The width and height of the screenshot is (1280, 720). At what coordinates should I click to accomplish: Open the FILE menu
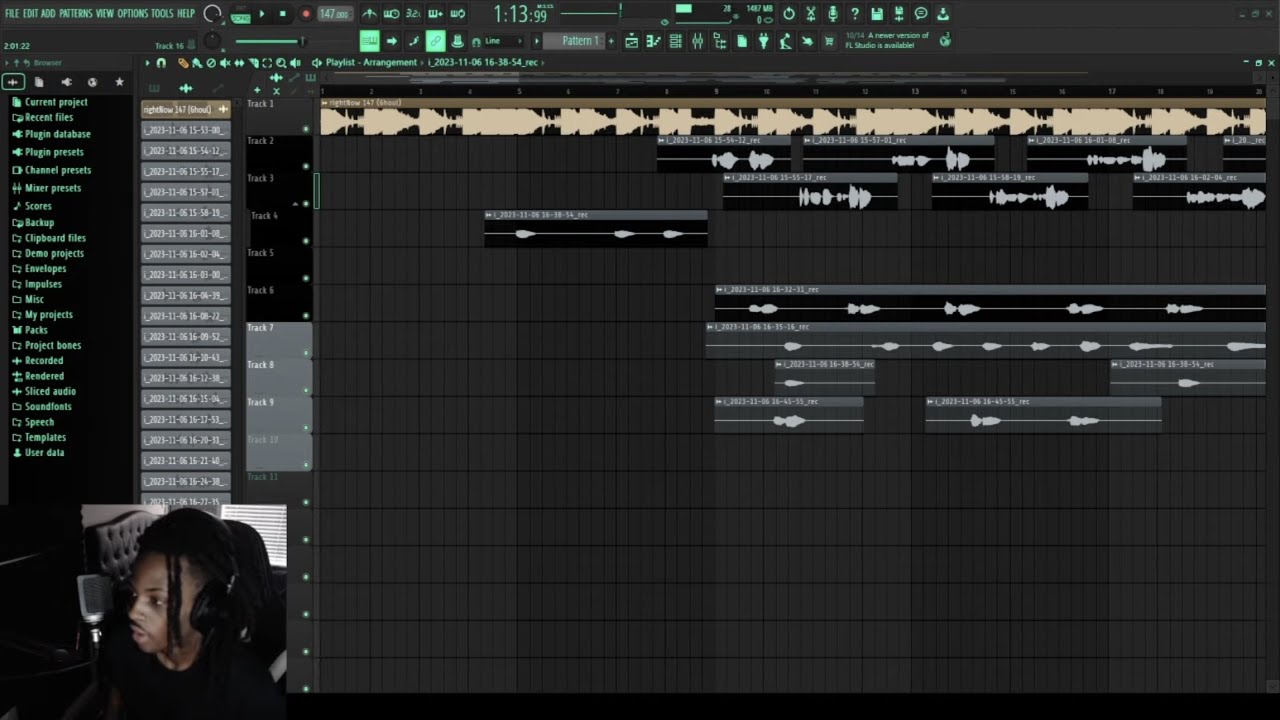[x=12, y=13]
